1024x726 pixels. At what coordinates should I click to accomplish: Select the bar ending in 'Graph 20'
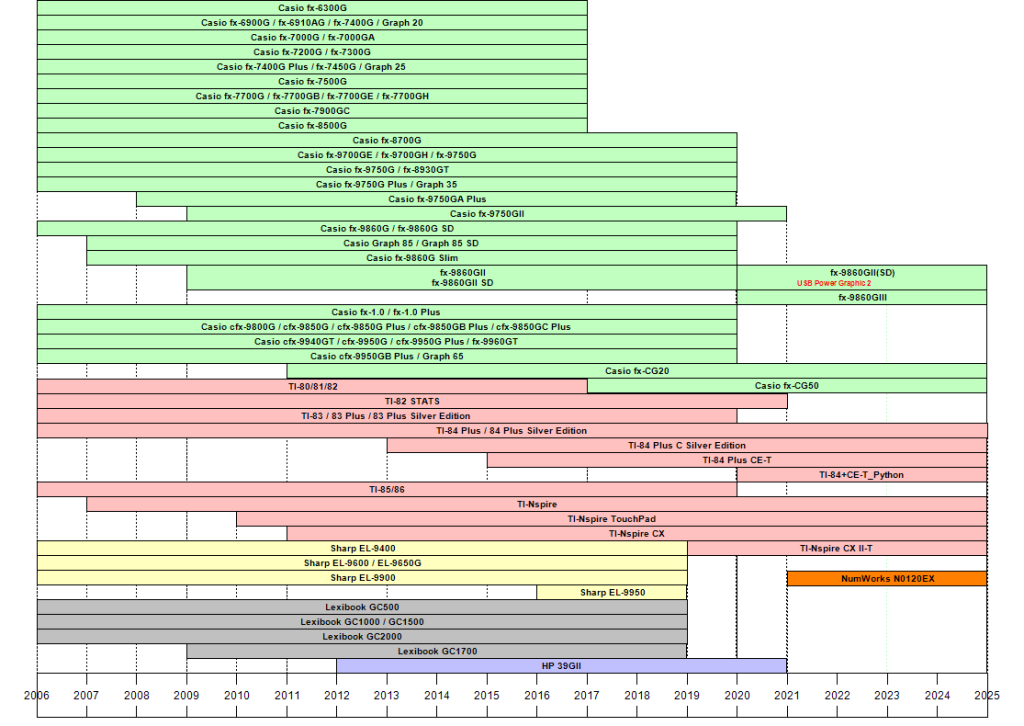coord(312,23)
